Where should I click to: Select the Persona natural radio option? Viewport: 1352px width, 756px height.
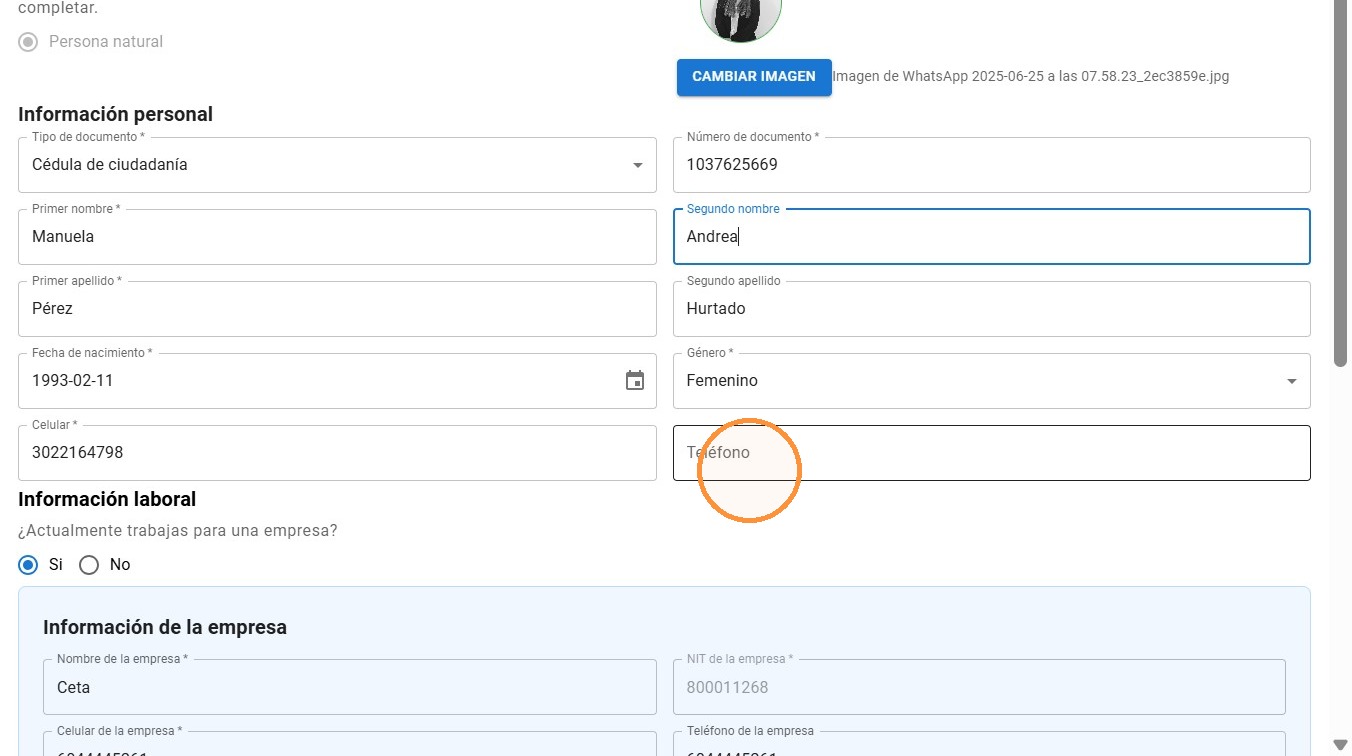click(x=28, y=42)
